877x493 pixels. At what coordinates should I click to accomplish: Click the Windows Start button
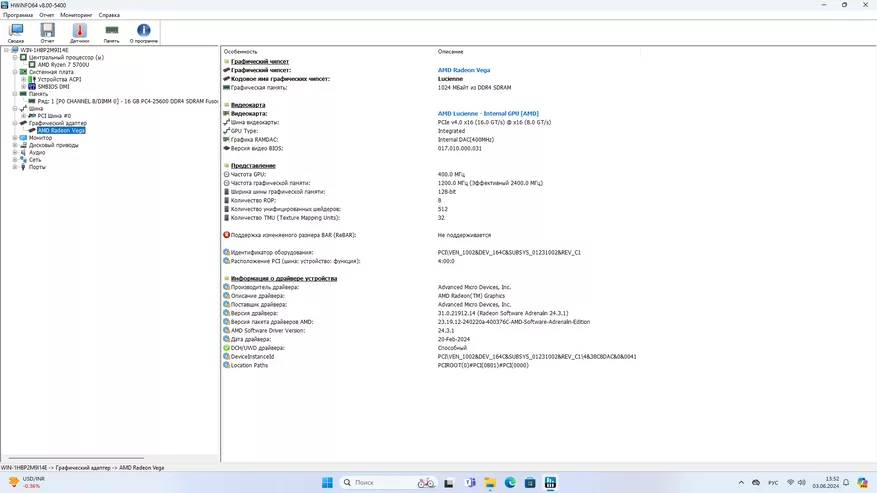pos(327,483)
